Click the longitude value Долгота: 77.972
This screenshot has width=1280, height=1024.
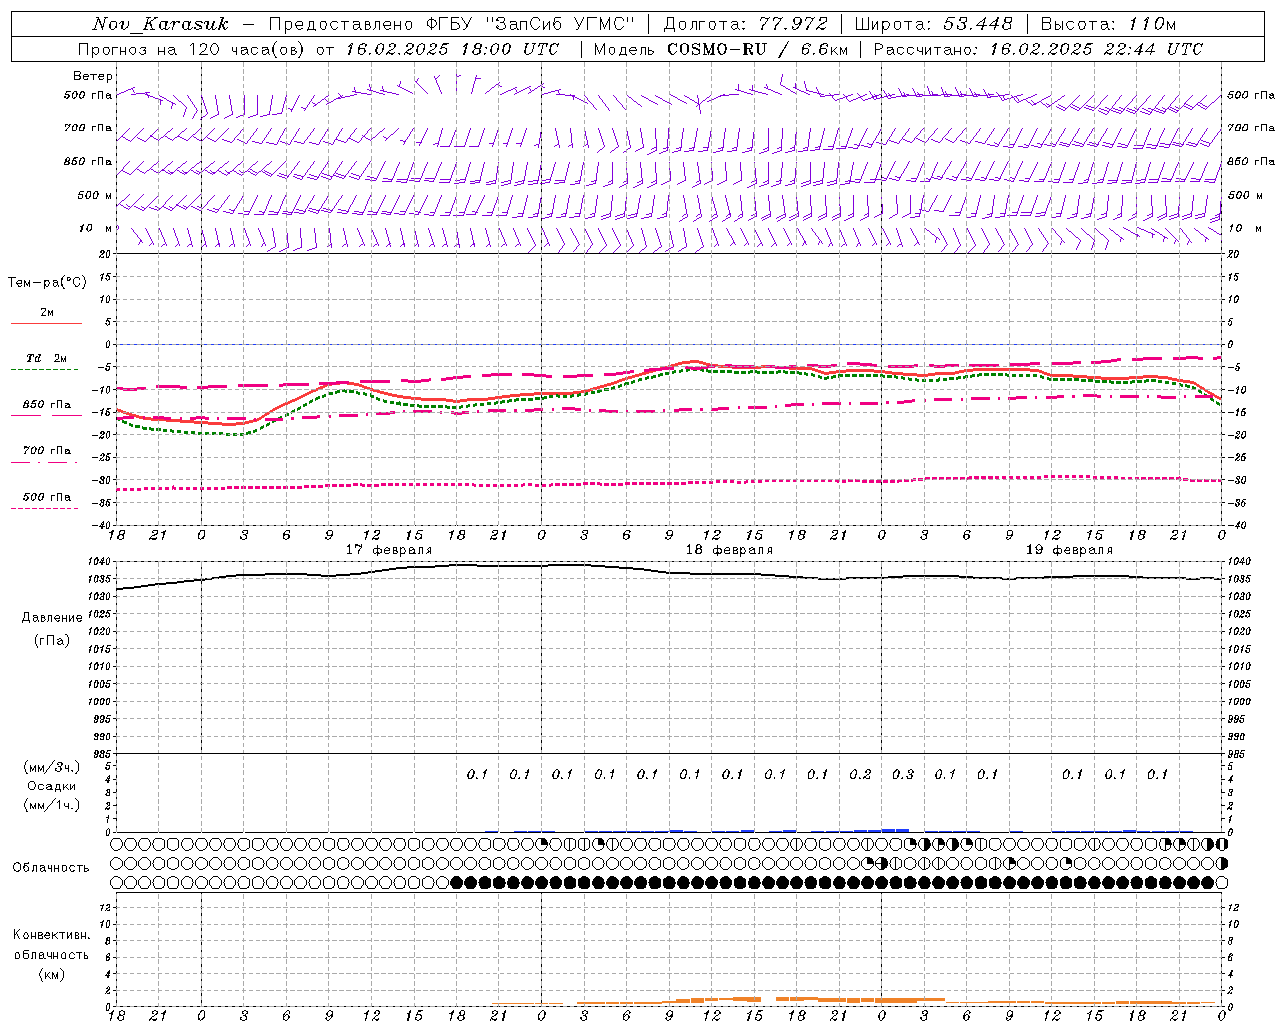pyautogui.click(x=745, y=24)
